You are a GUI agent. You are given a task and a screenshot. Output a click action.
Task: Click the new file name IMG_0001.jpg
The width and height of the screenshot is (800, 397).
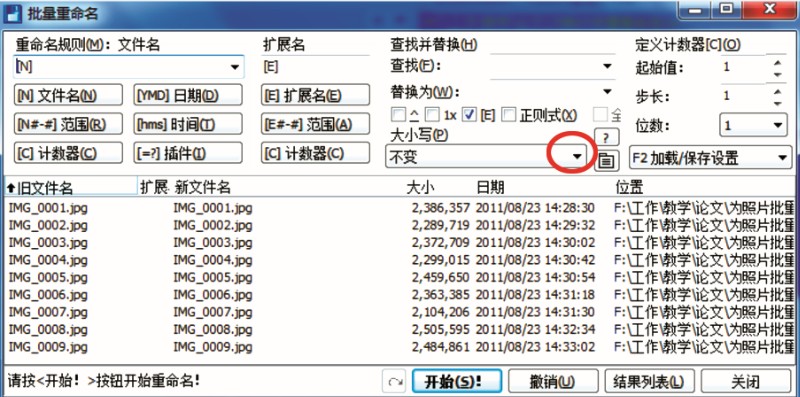pyautogui.click(x=213, y=208)
